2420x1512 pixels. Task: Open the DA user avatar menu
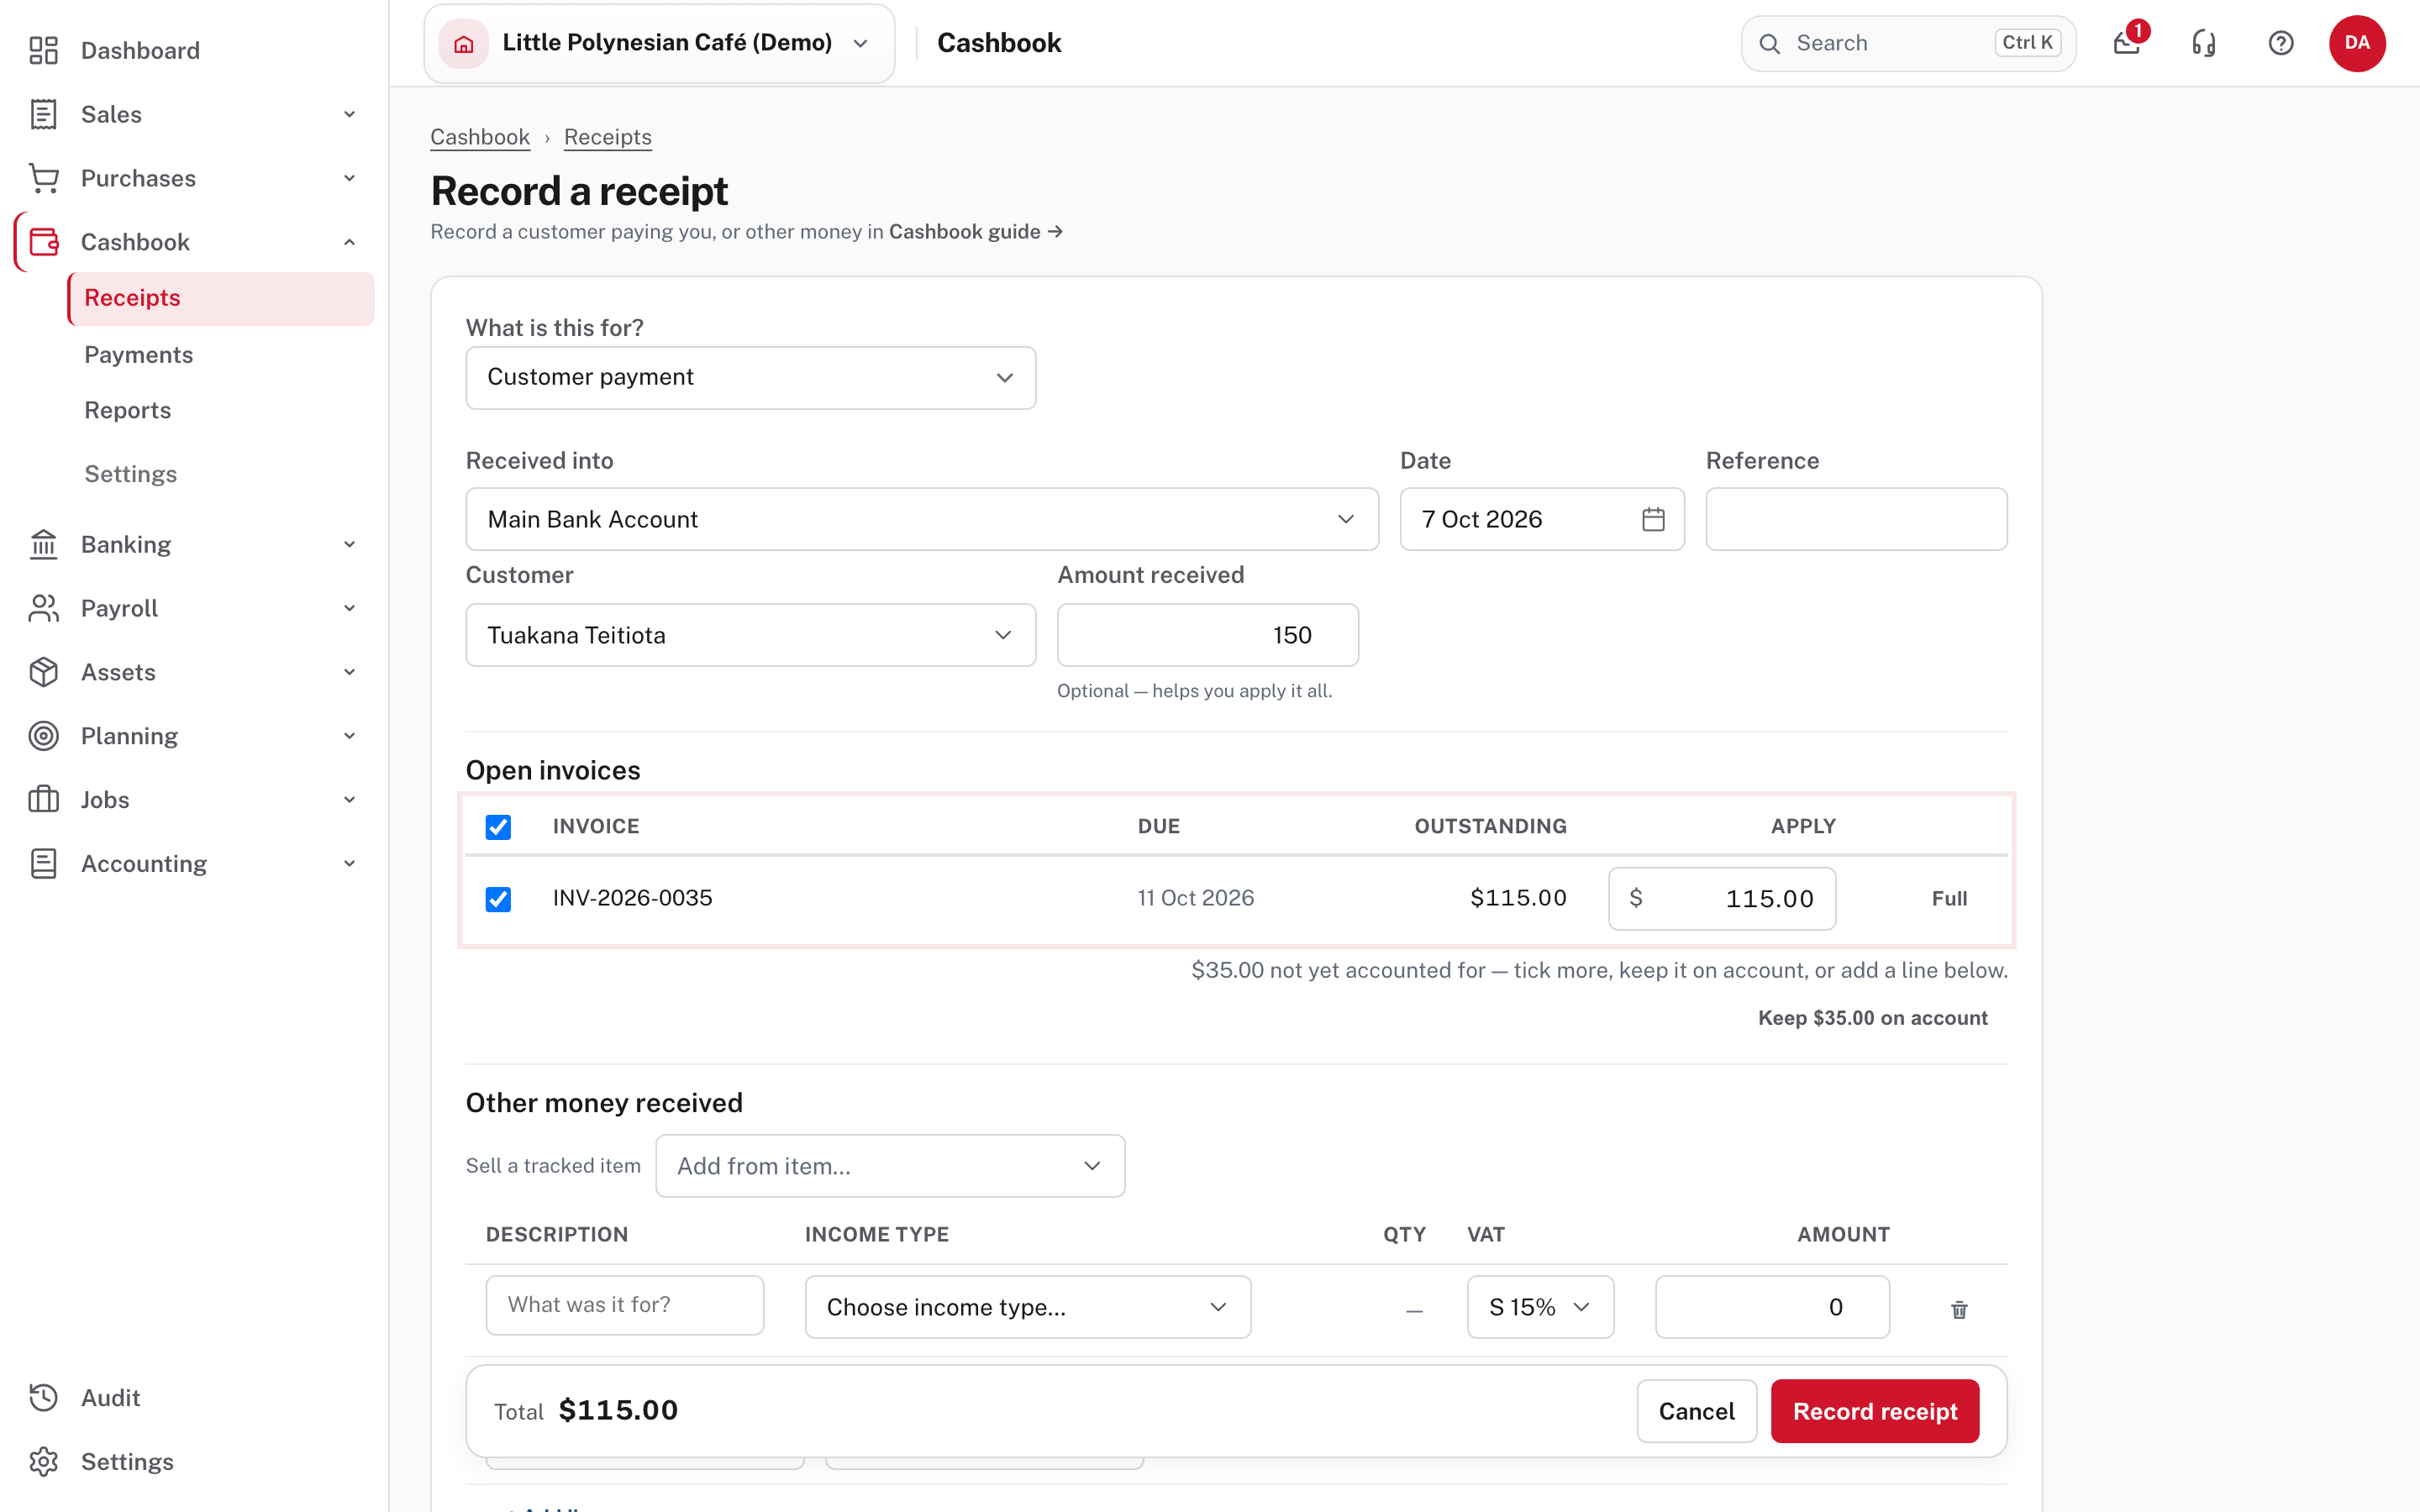click(2357, 43)
